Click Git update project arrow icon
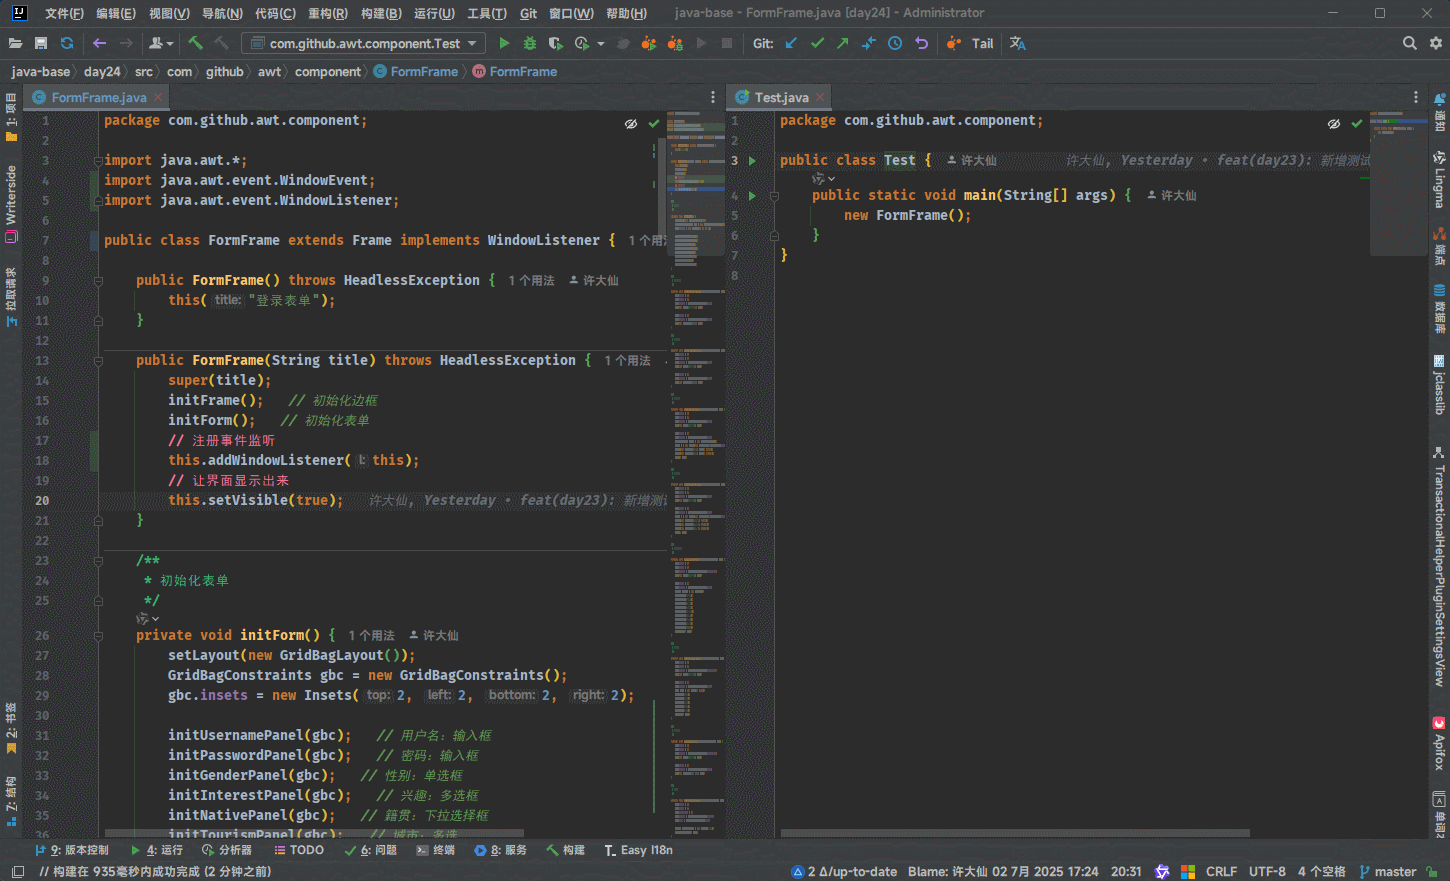Image resolution: width=1450 pixels, height=881 pixels. [791, 43]
